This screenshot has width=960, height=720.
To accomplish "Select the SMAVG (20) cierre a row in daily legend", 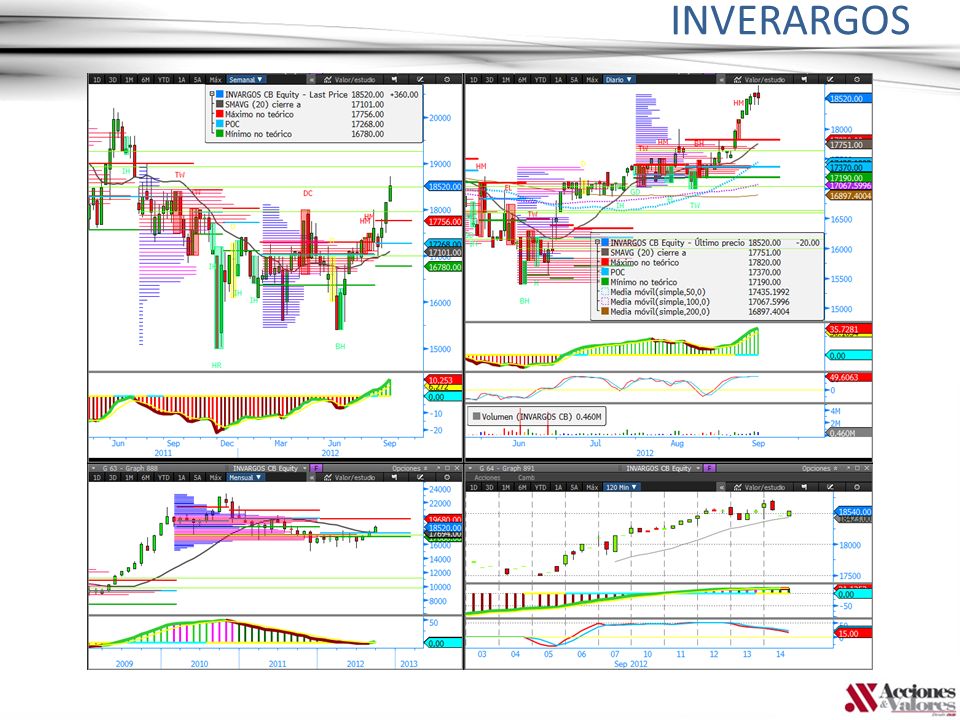I will point(691,253).
